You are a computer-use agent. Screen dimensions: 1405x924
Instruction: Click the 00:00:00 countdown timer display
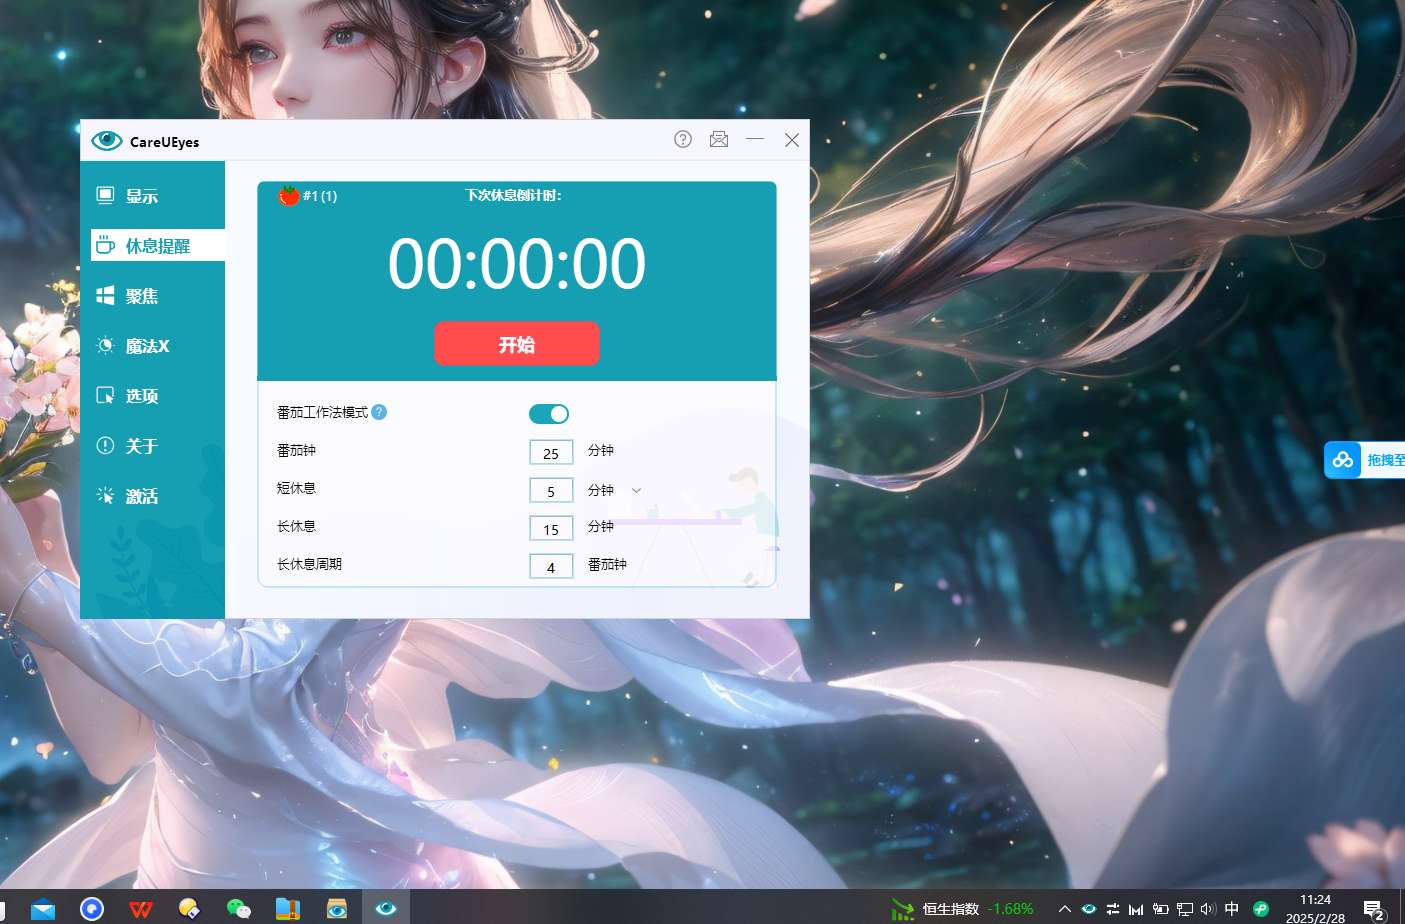point(517,264)
